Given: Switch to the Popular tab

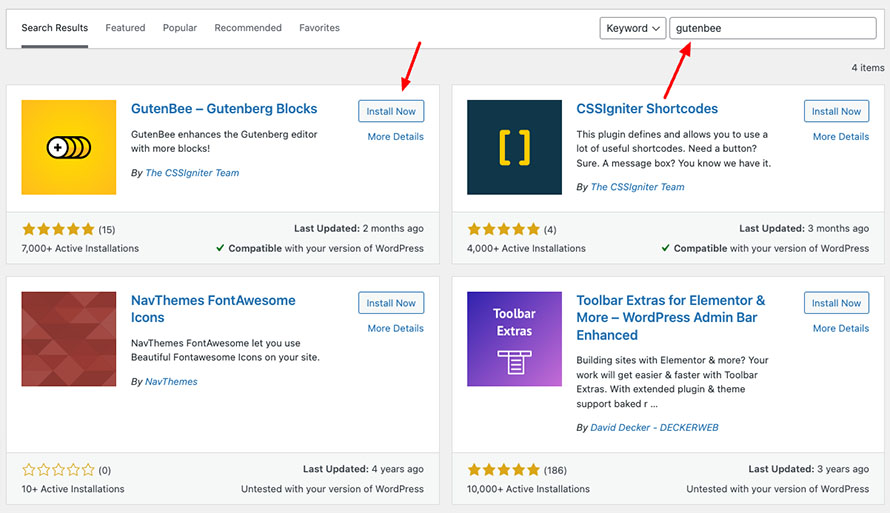Looking at the screenshot, I should (x=180, y=28).
